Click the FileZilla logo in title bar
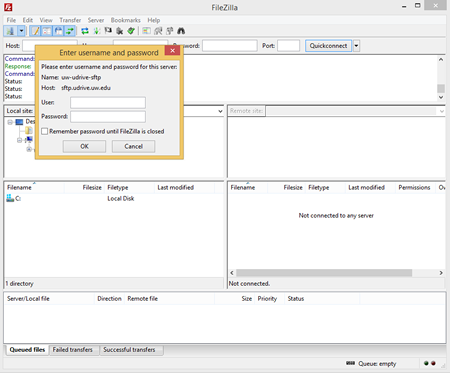Screen dimensions: 450x373 pyautogui.click(x=8, y=7)
